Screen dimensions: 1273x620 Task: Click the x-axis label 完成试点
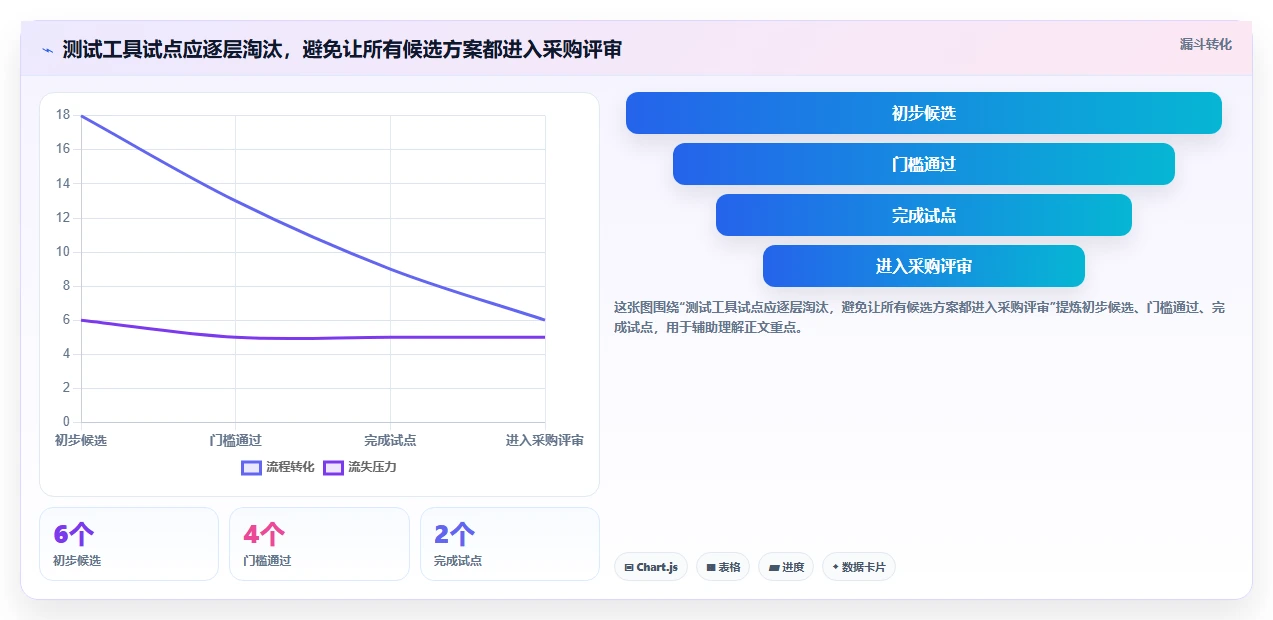(x=390, y=440)
